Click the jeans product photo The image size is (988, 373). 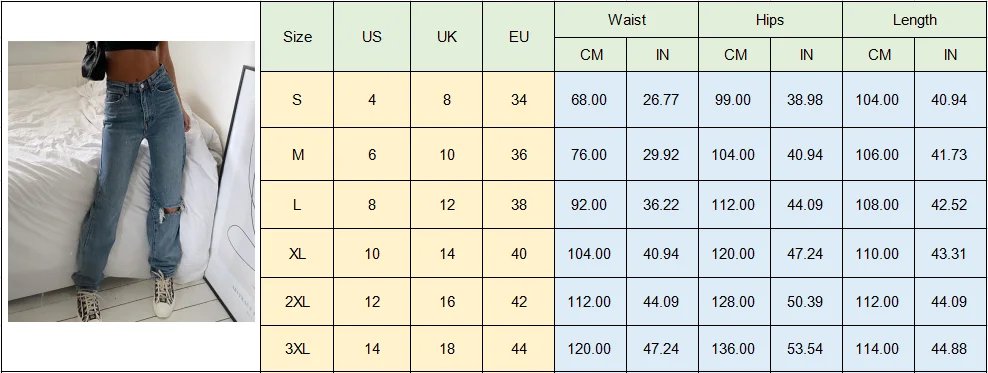click(x=132, y=181)
